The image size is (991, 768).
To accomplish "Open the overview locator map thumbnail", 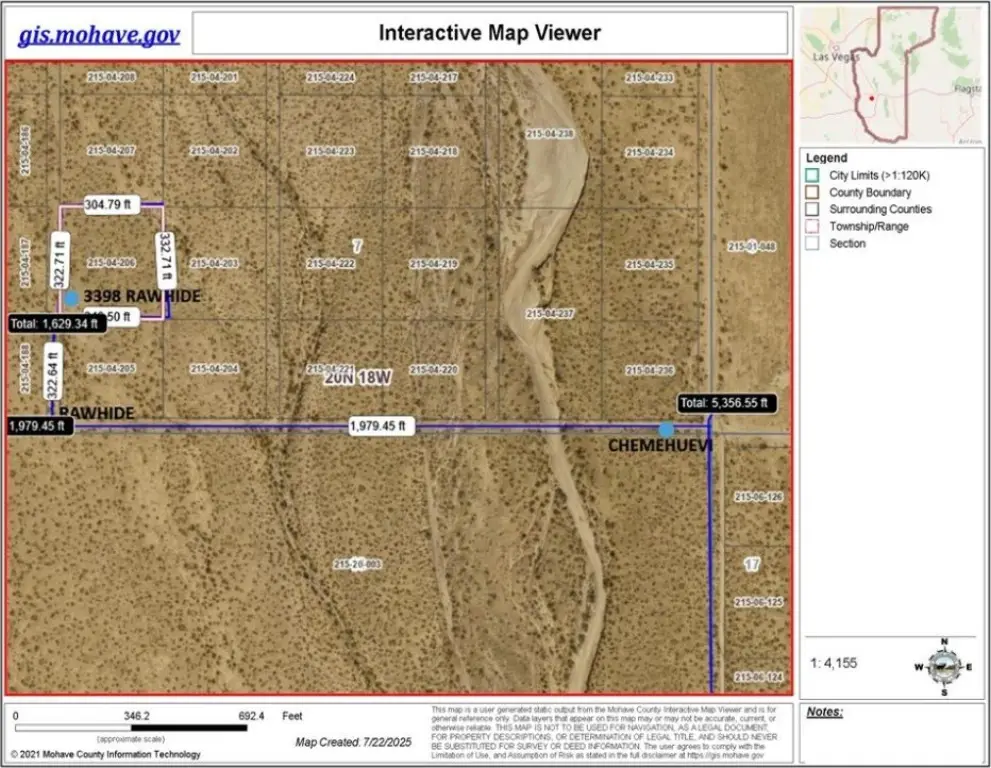I will point(892,76).
